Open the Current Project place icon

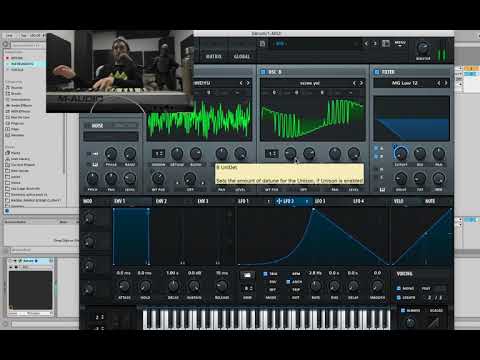click(8, 165)
